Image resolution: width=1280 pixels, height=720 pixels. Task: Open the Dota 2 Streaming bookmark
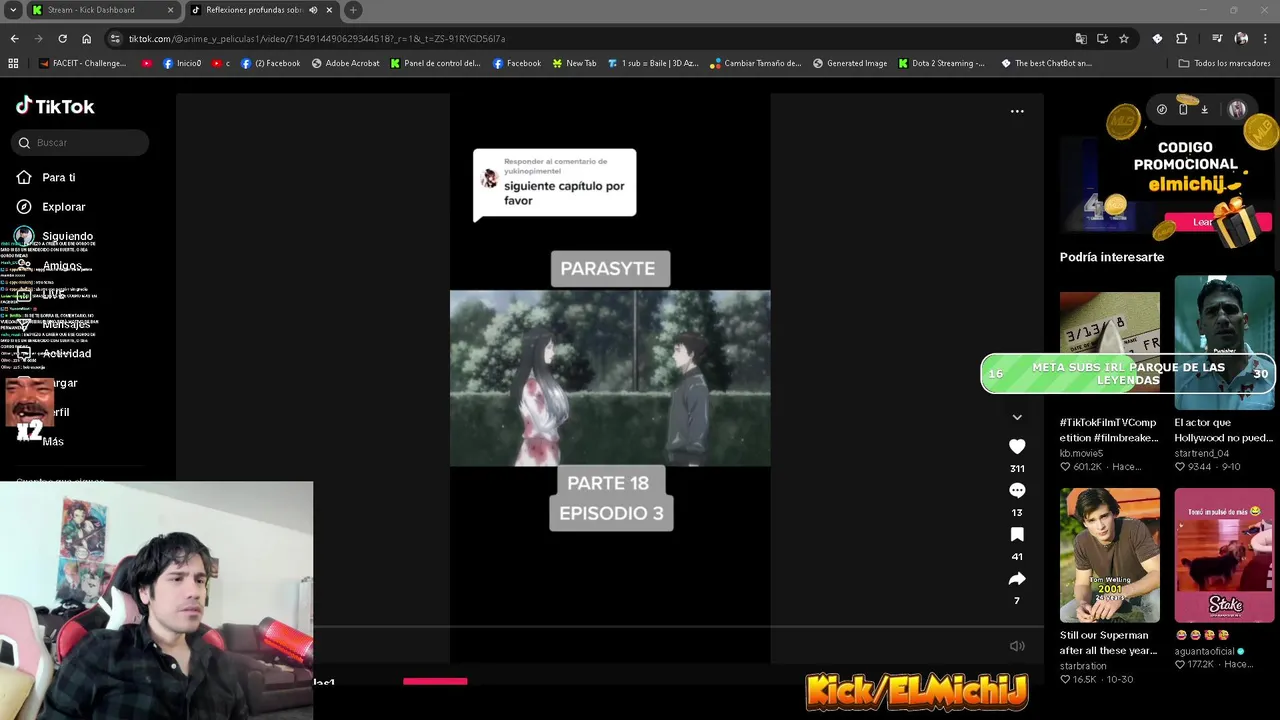coord(942,63)
